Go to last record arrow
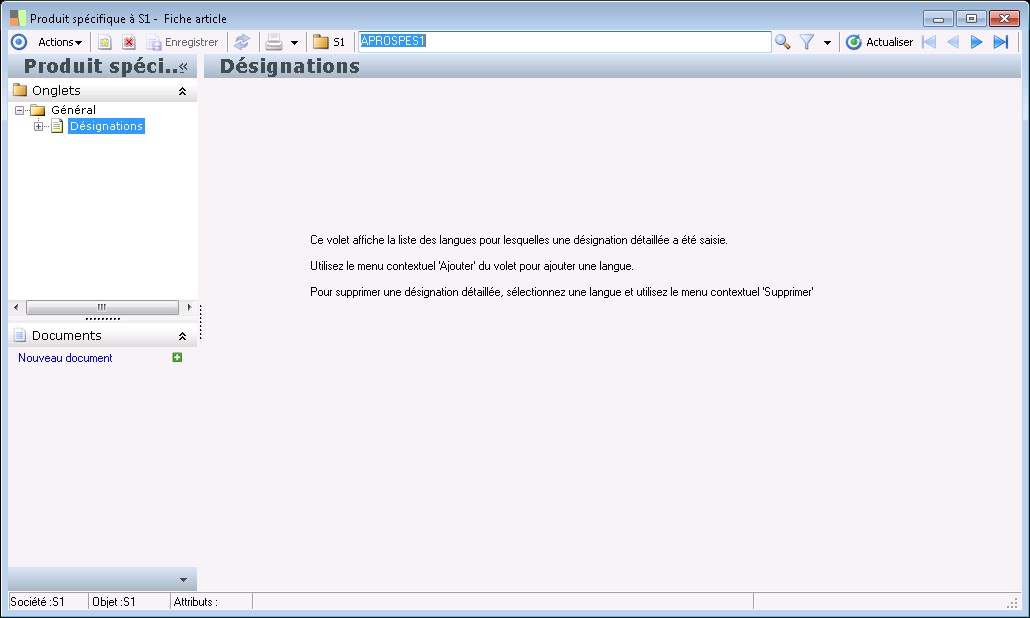Viewport: 1030px width, 618px height. 1000,42
